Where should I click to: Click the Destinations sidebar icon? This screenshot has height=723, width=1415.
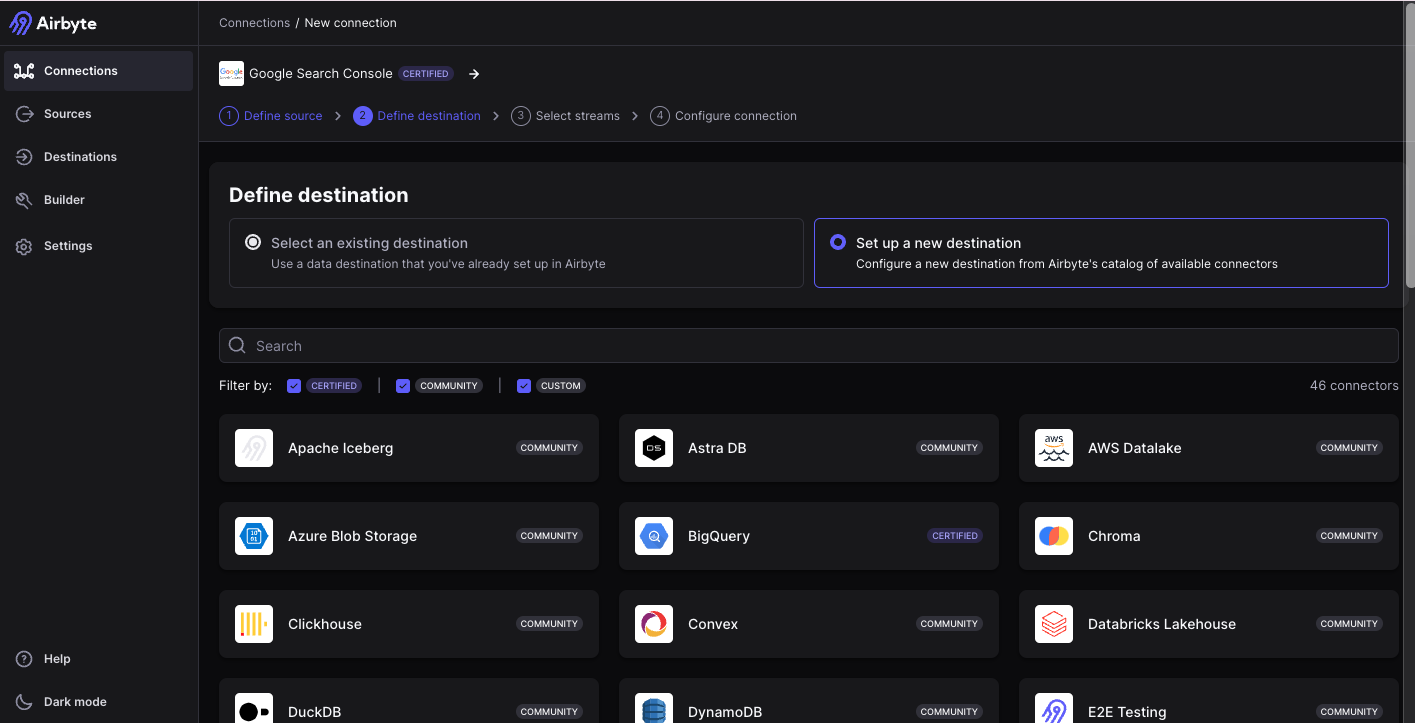click(x=24, y=157)
